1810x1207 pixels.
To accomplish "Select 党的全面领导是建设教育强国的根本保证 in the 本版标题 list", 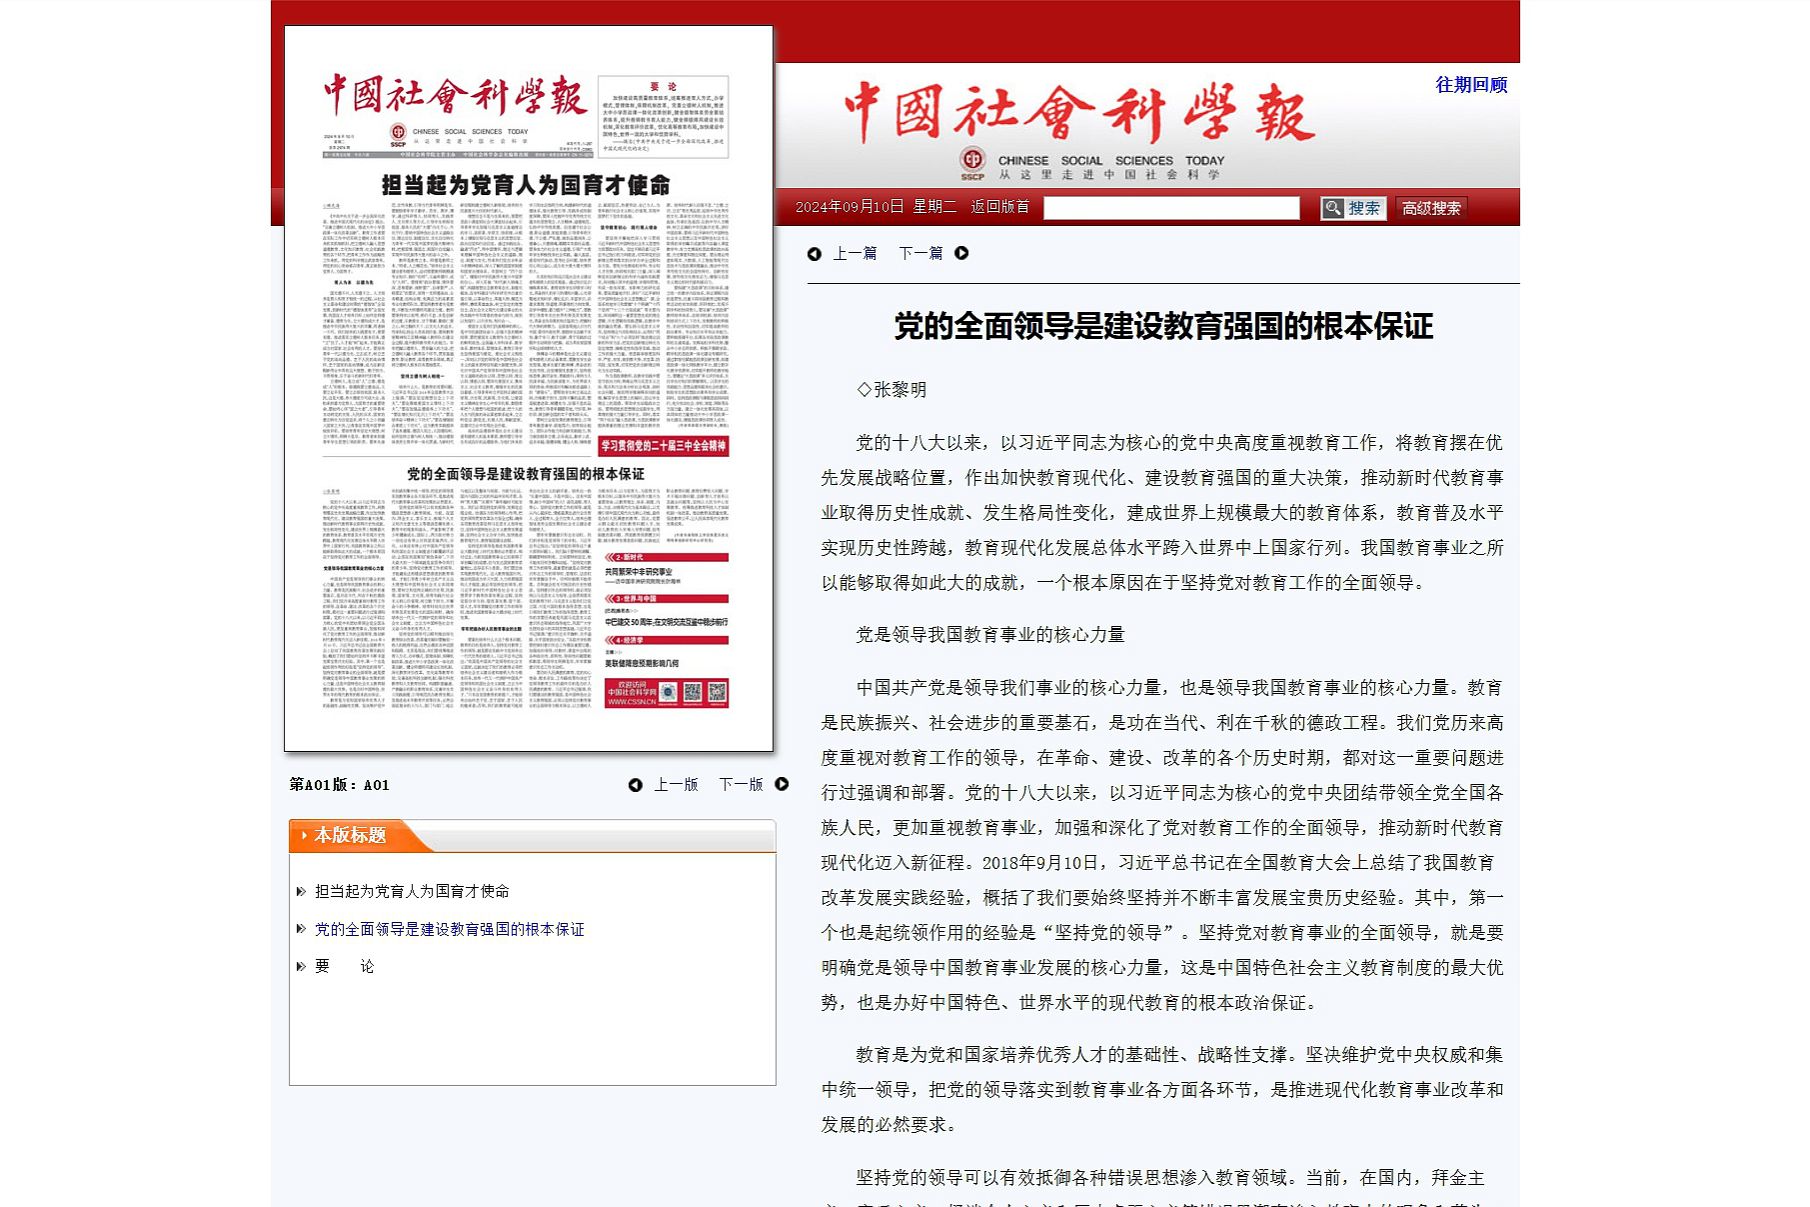I will pos(449,929).
